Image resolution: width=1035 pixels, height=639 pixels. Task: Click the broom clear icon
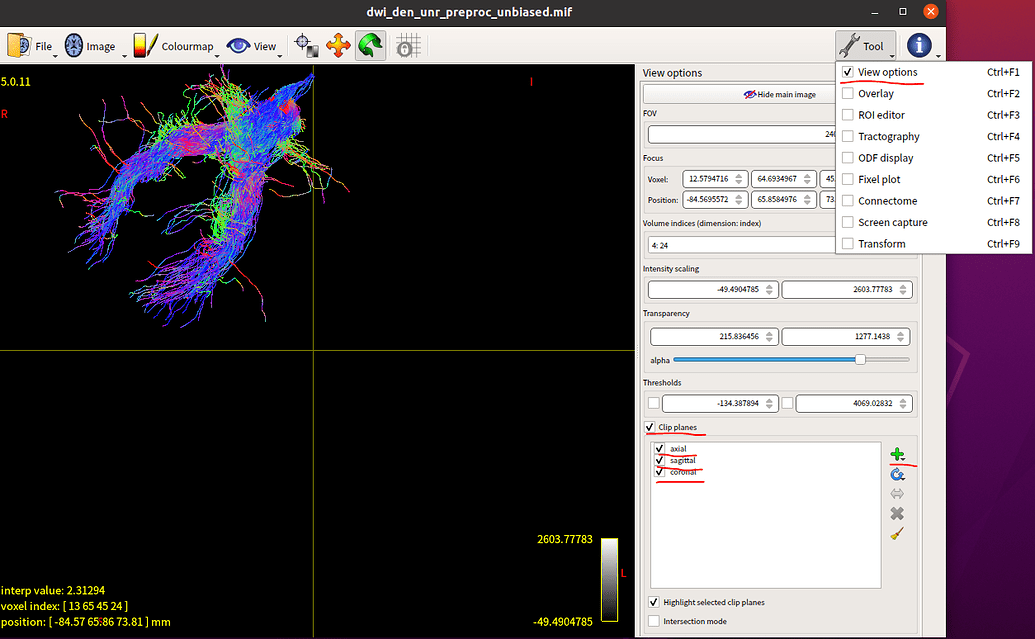897,534
